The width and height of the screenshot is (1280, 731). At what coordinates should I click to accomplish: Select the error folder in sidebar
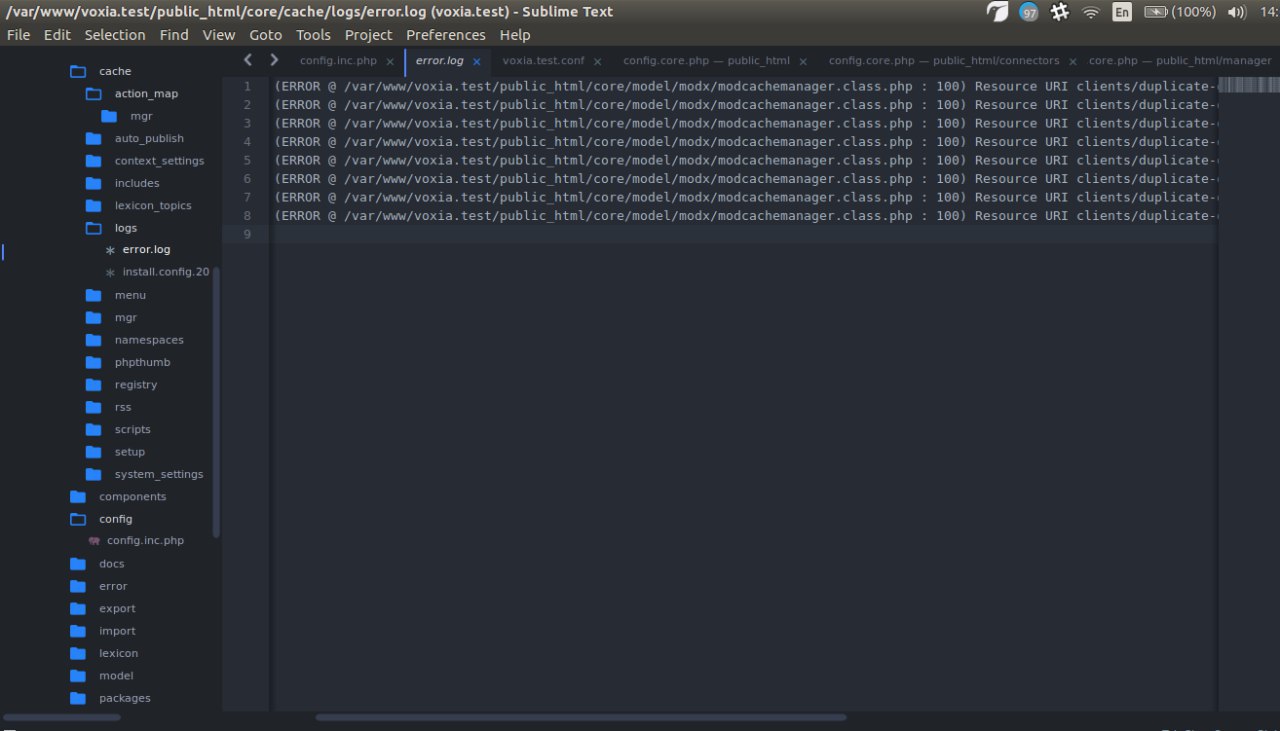click(113, 586)
